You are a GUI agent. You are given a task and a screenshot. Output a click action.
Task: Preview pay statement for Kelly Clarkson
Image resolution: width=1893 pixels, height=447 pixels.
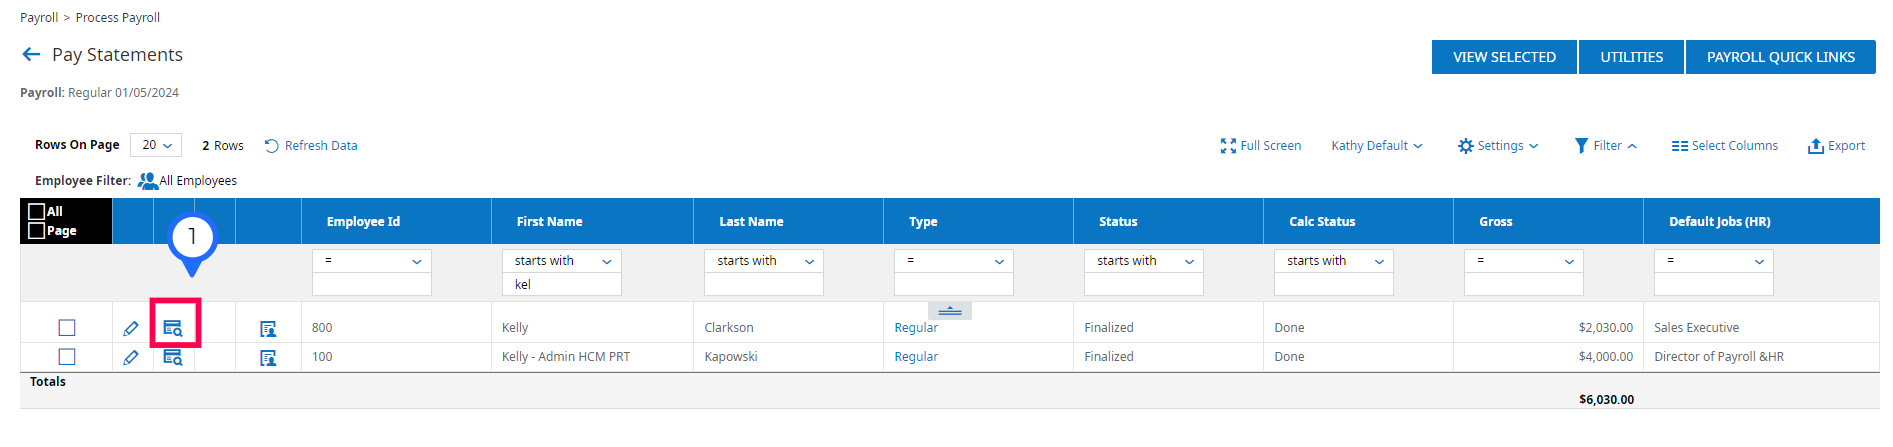coord(173,328)
